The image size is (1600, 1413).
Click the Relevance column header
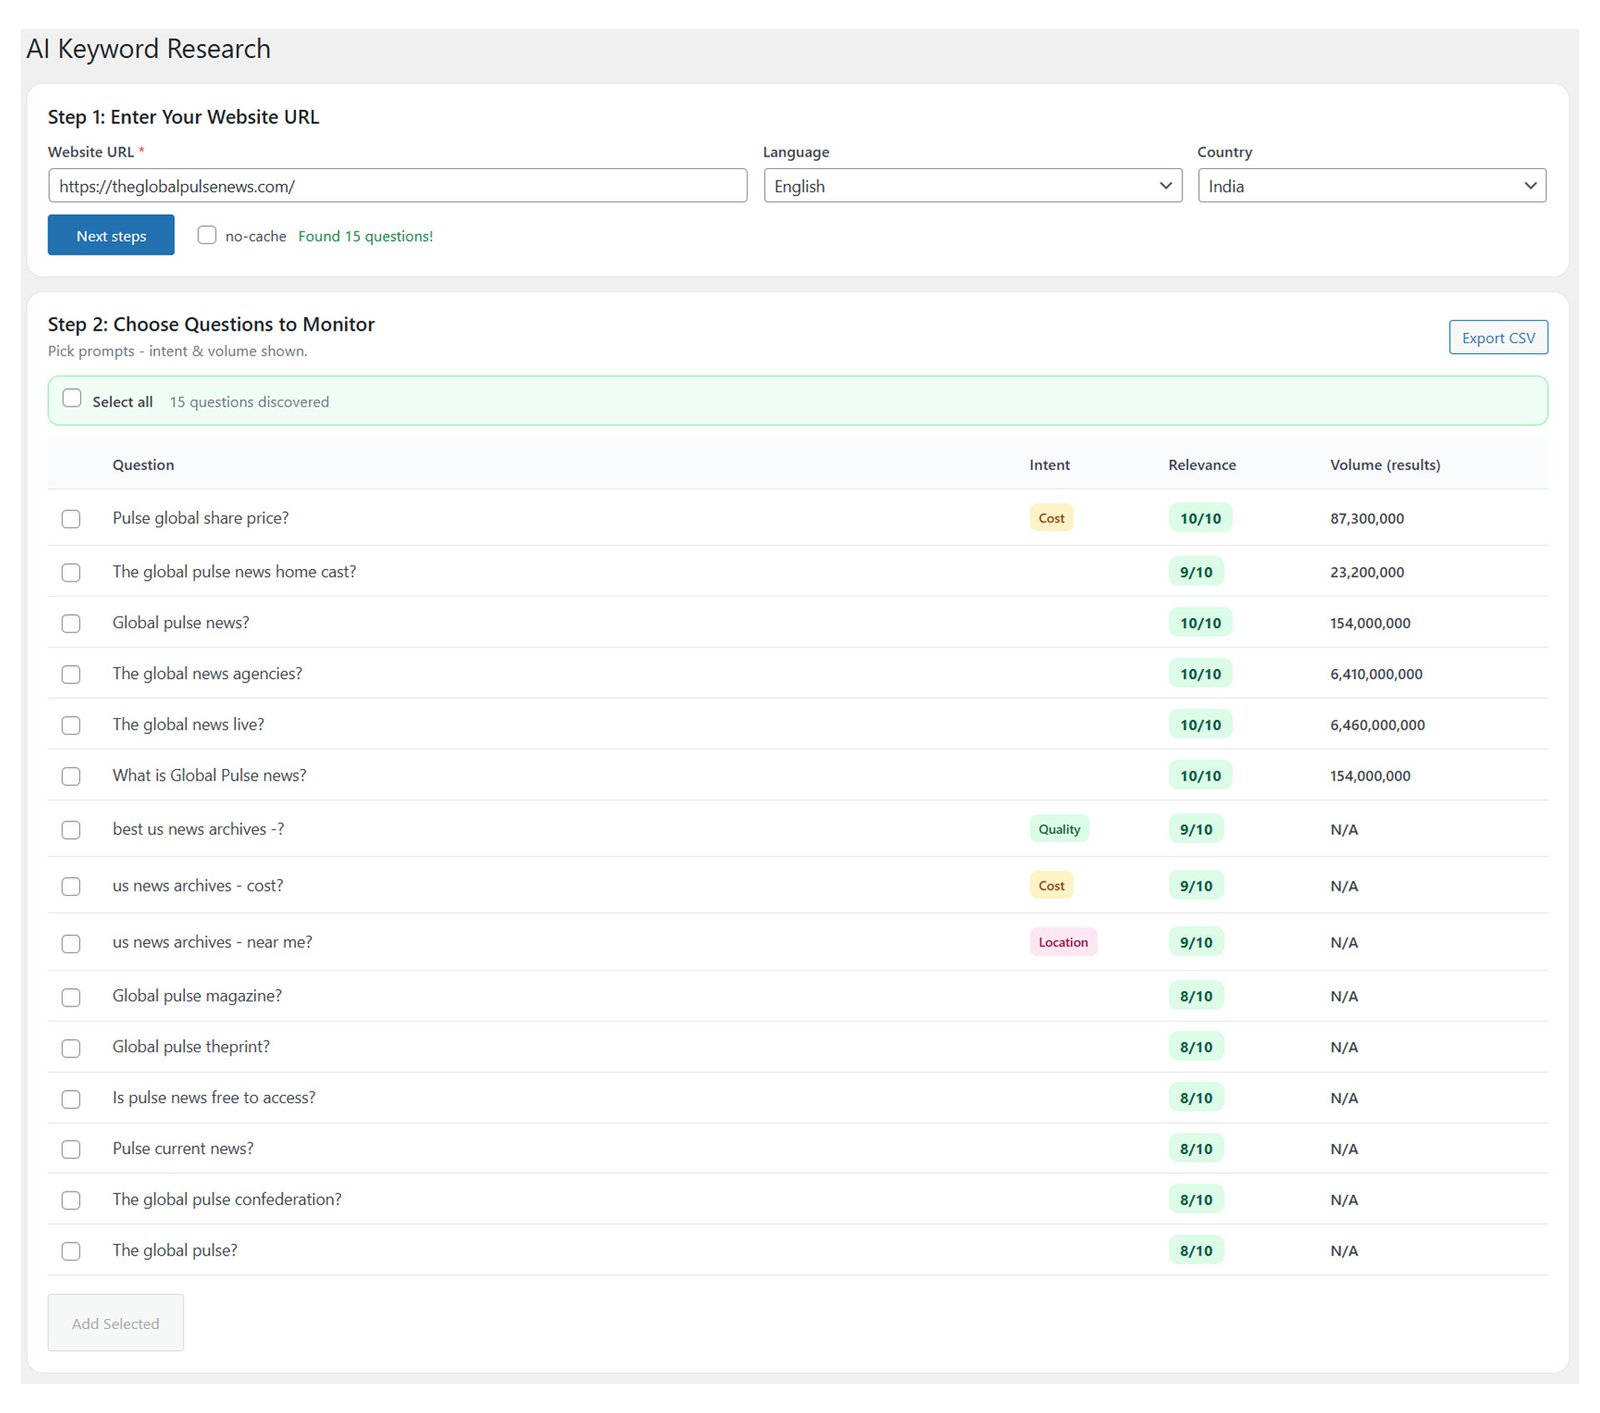tap(1202, 465)
